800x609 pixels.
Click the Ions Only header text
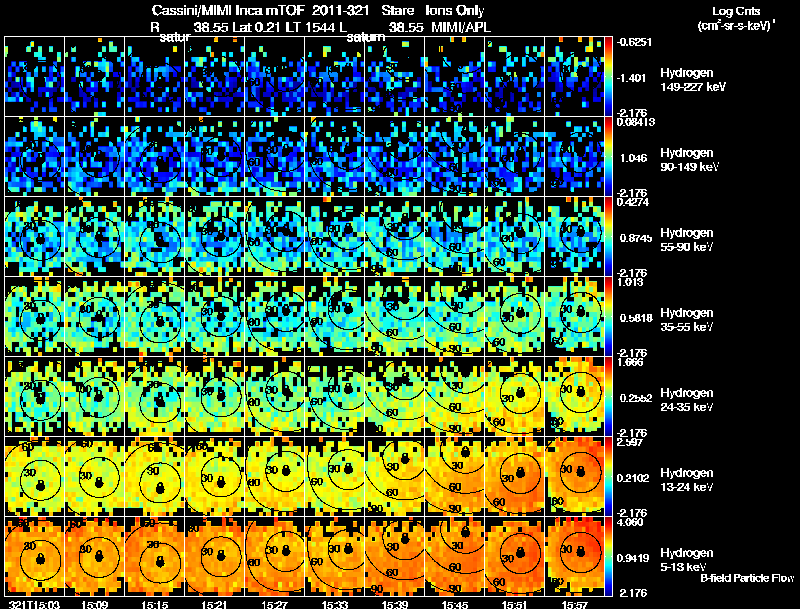click(455, 11)
